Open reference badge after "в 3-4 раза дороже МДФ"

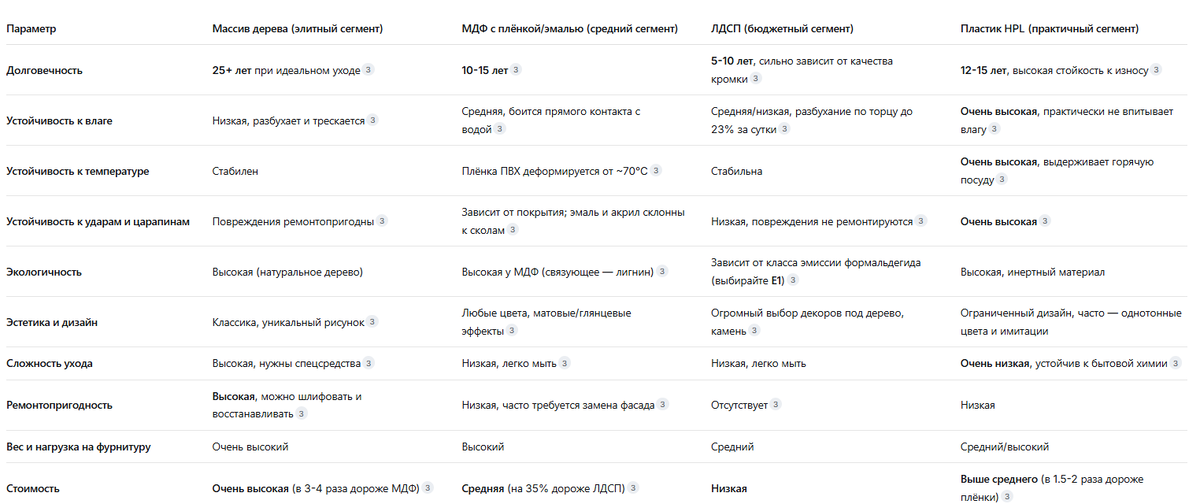(428, 488)
